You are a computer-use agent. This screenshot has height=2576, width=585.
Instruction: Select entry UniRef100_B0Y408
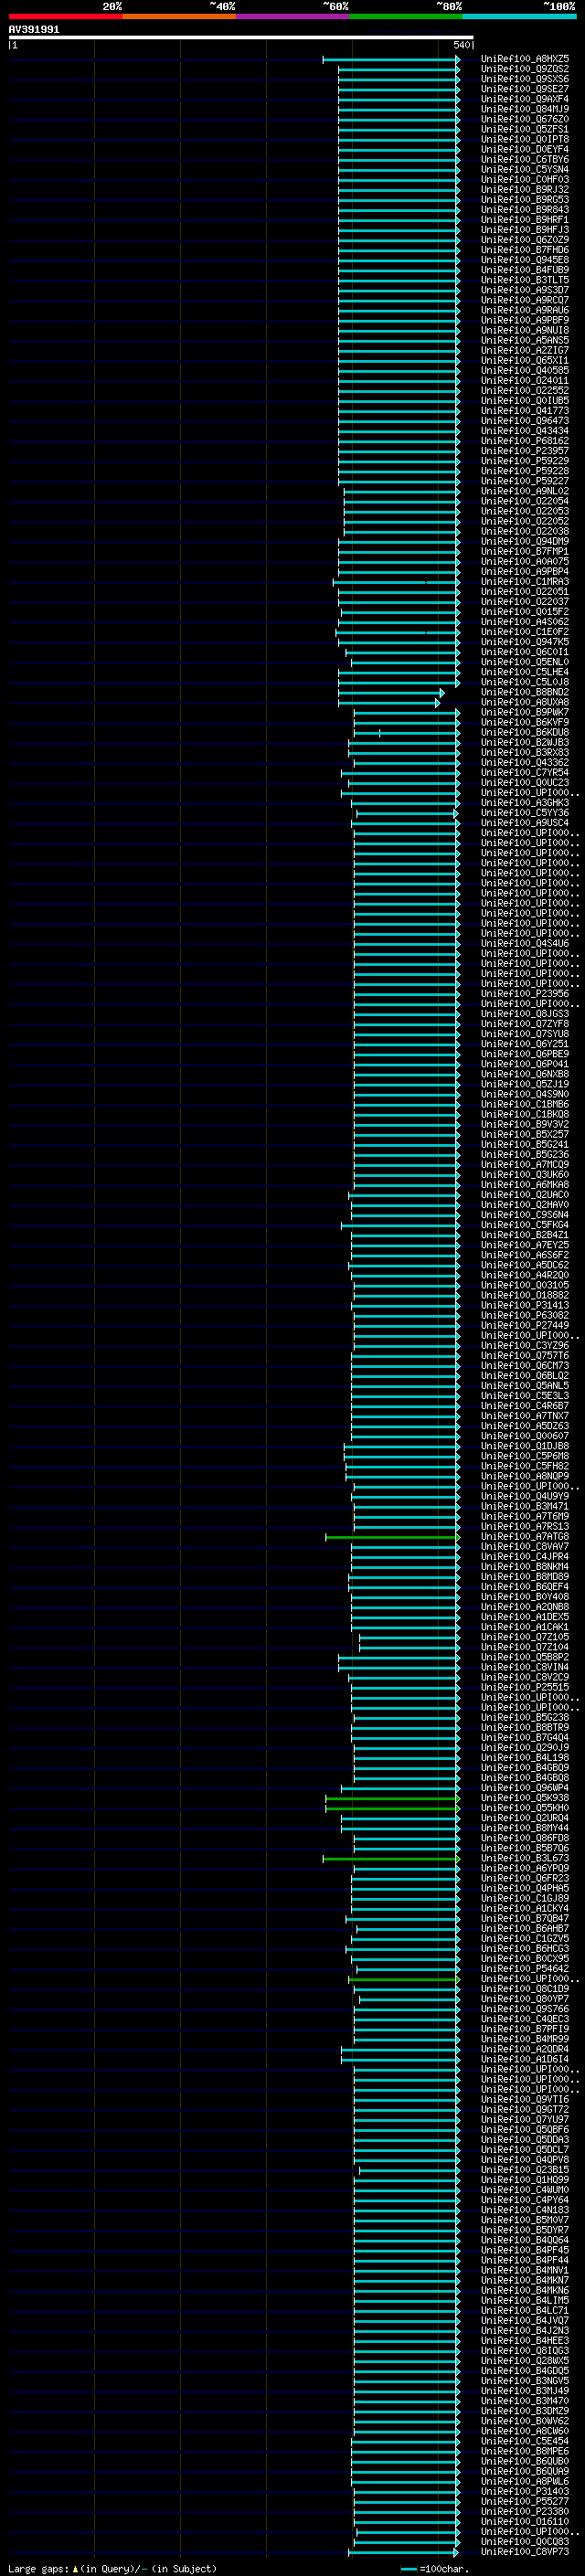[525, 1597]
